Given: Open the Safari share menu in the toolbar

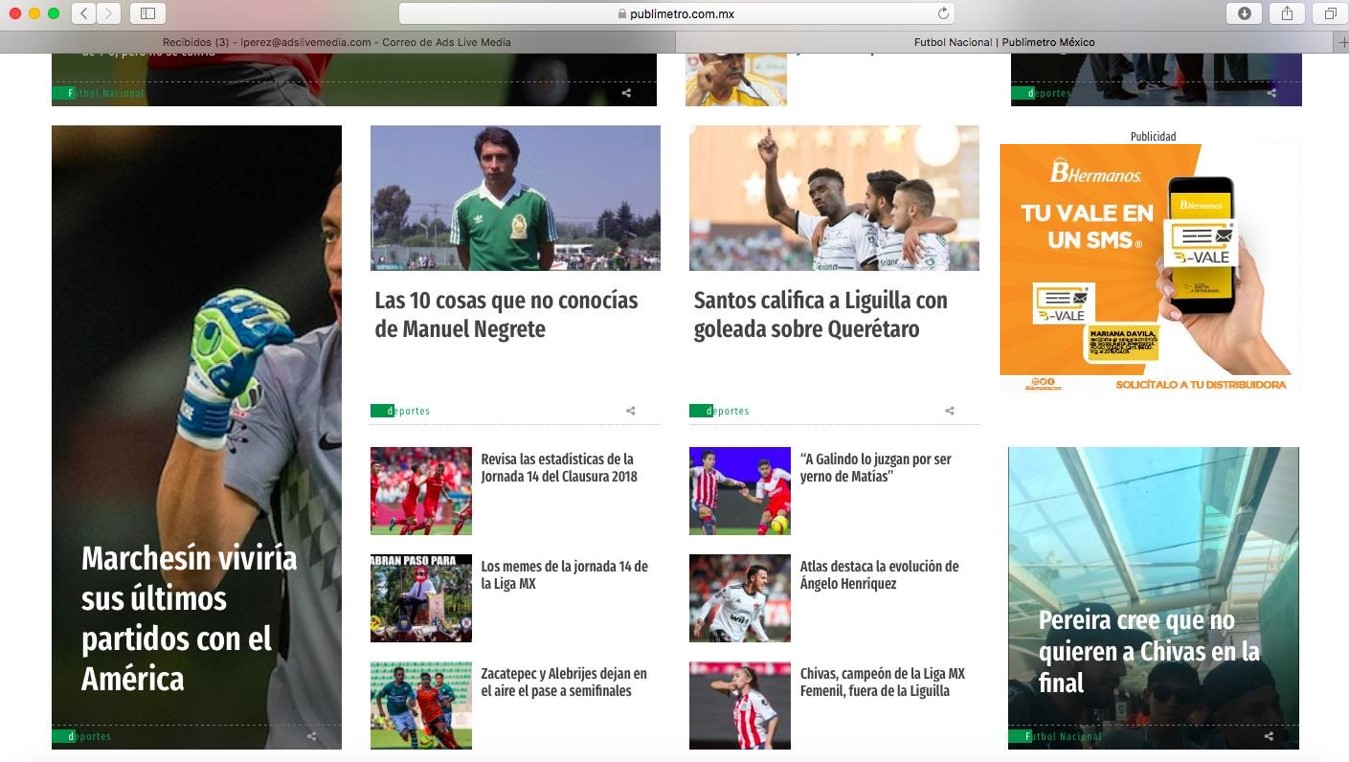Looking at the screenshot, I should click(x=1287, y=13).
